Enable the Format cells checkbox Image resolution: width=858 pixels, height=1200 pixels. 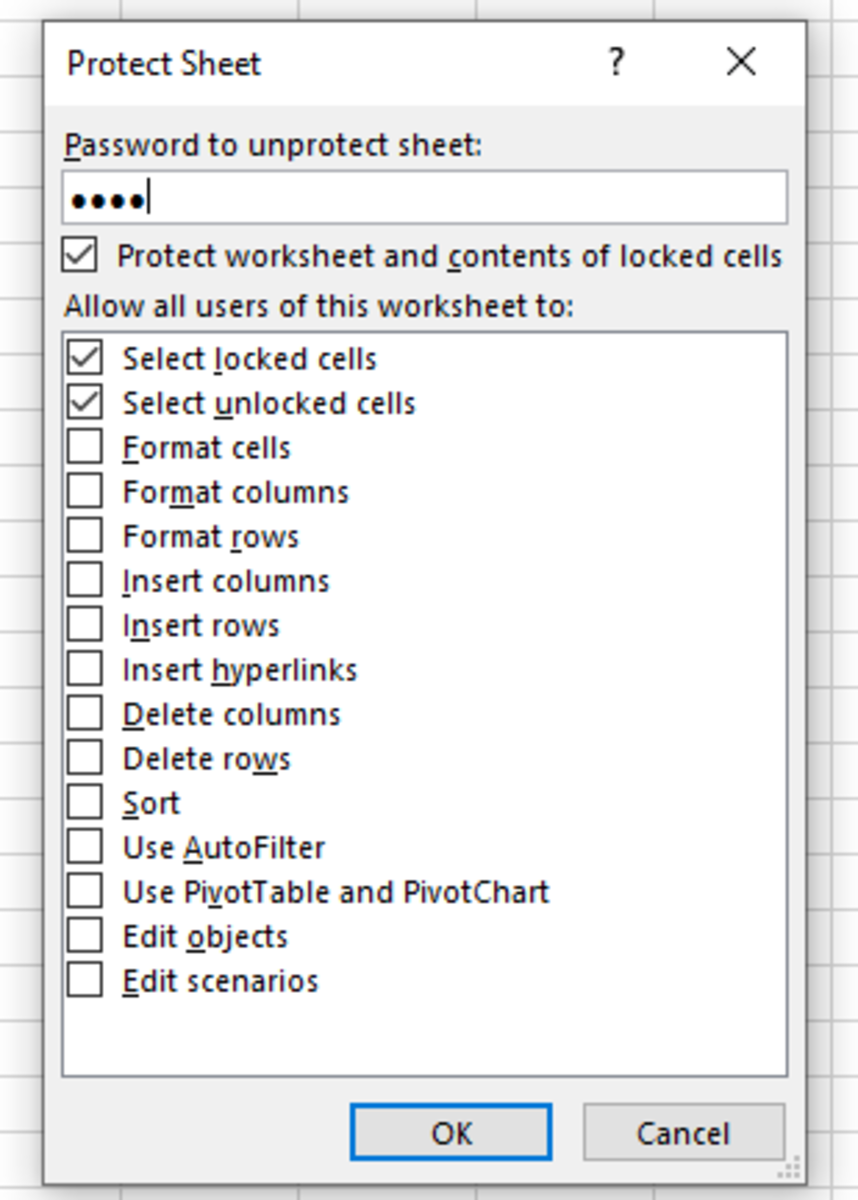click(85, 447)
